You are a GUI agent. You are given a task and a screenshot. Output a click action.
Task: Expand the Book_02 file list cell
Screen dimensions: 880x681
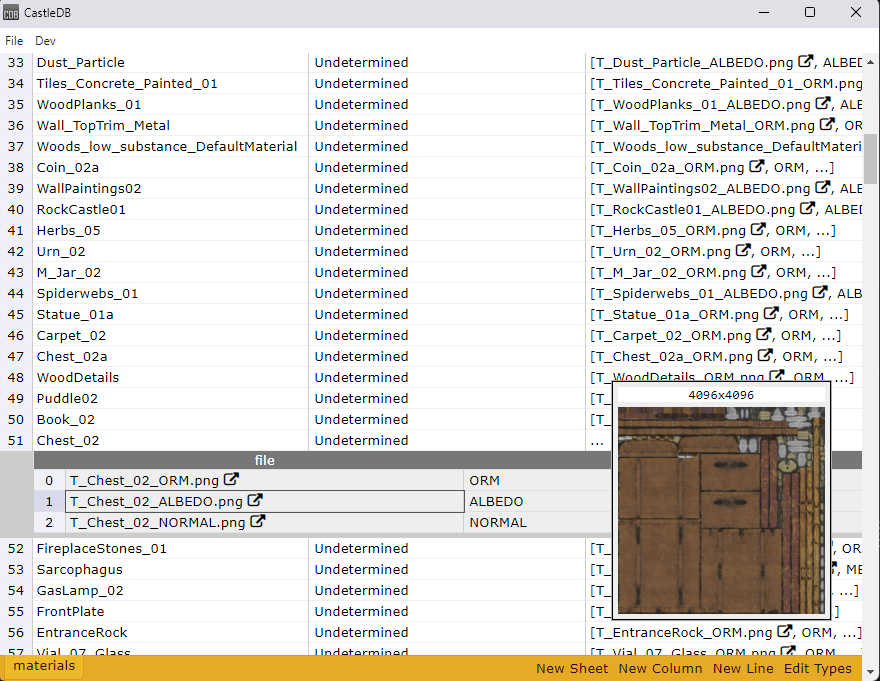[x=598, y=419]
